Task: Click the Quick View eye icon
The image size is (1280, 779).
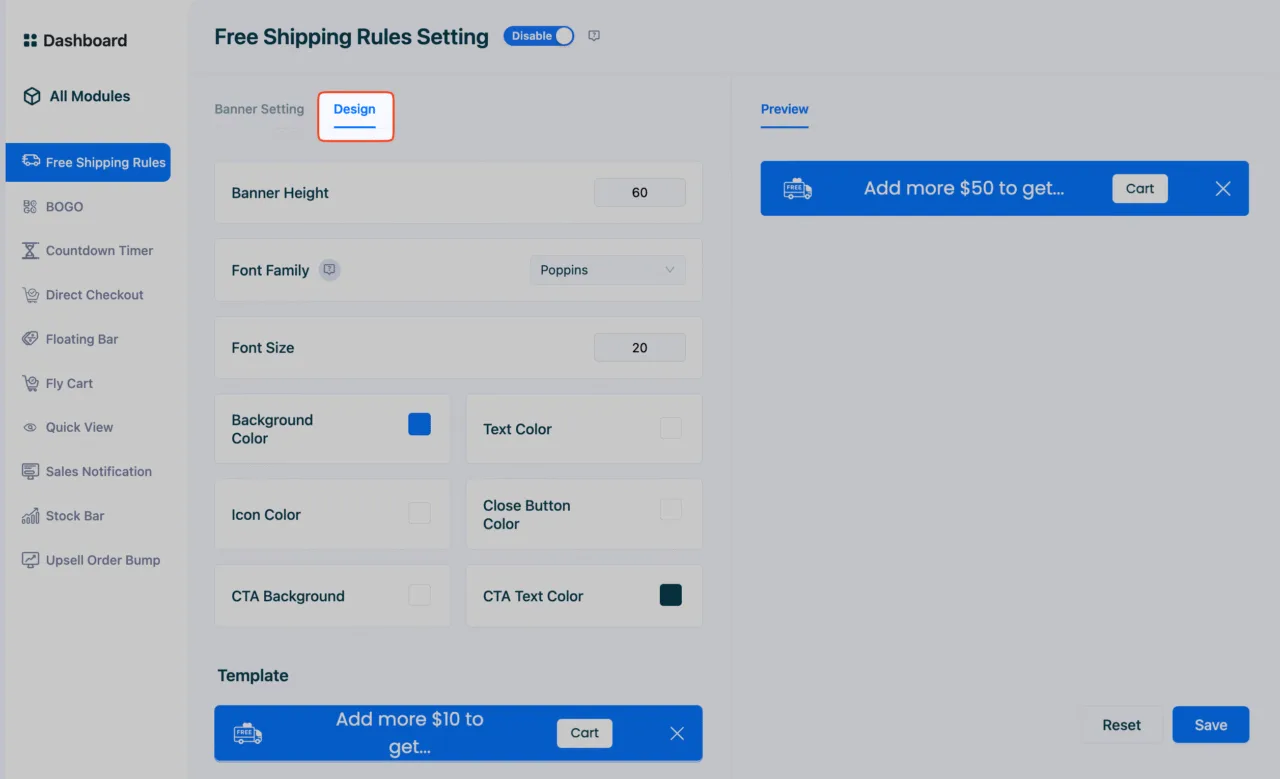Action: point(30,427)
